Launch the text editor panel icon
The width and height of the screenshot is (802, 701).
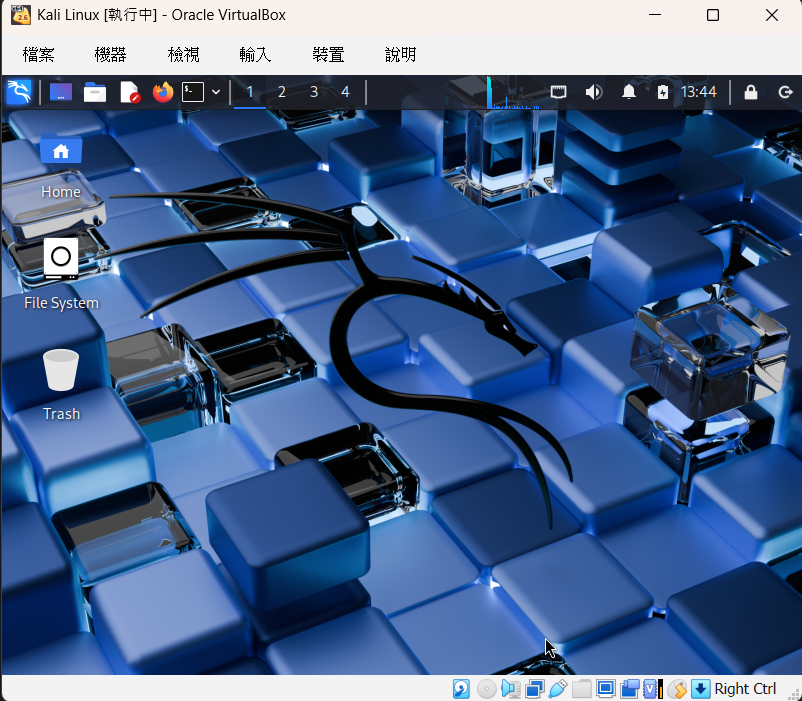click(129, 92)
